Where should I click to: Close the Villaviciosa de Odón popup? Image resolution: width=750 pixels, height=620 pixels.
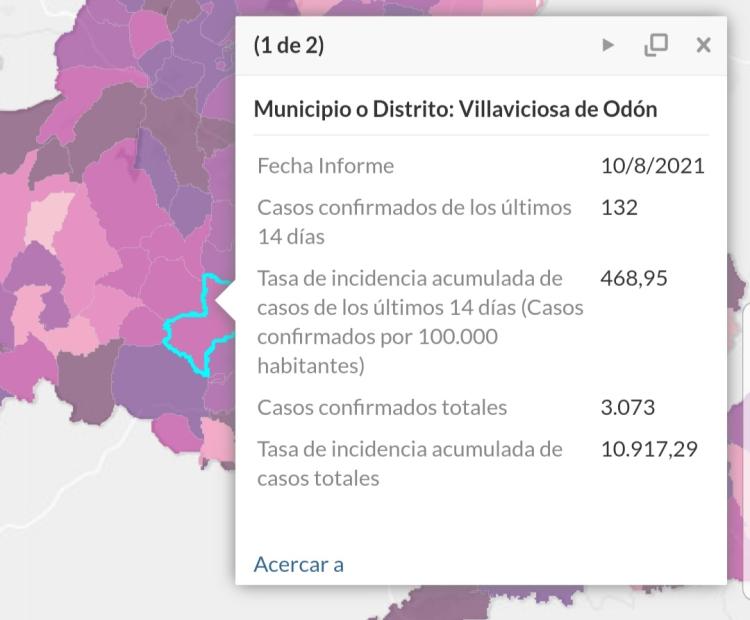click(703, 45)
